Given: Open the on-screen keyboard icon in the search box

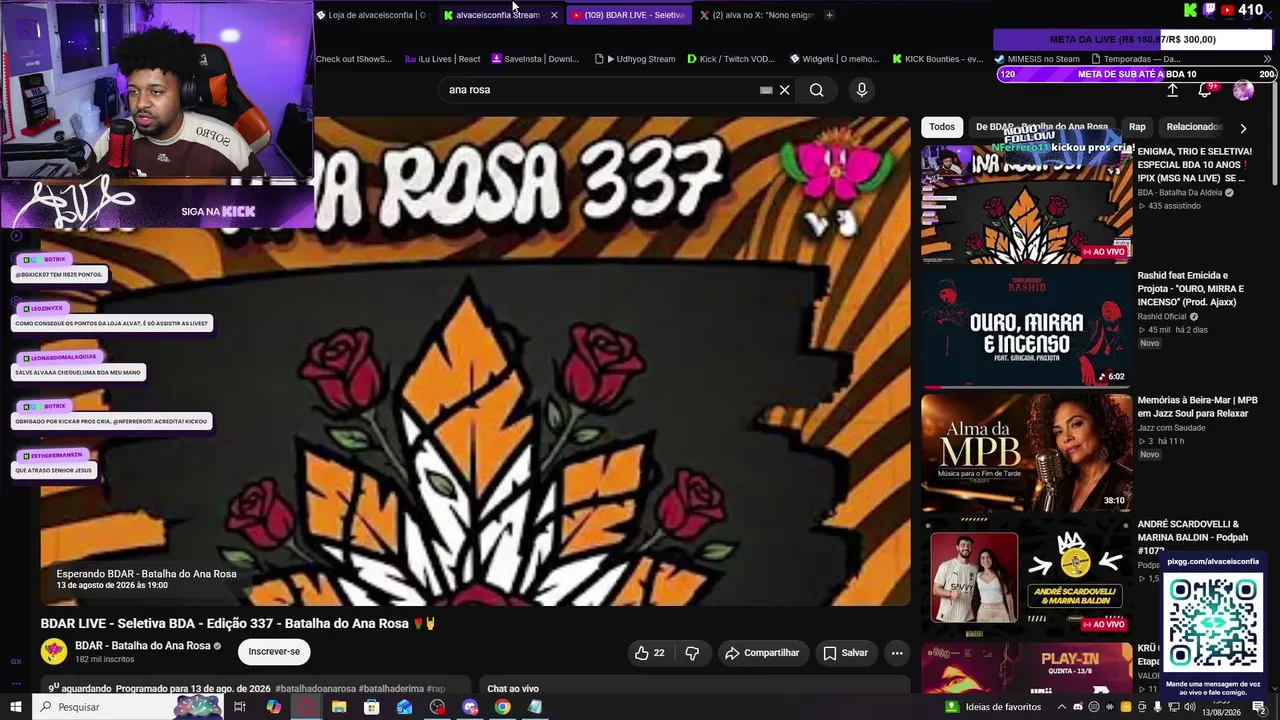Looking at the screenshot, I should coord(766,90).
